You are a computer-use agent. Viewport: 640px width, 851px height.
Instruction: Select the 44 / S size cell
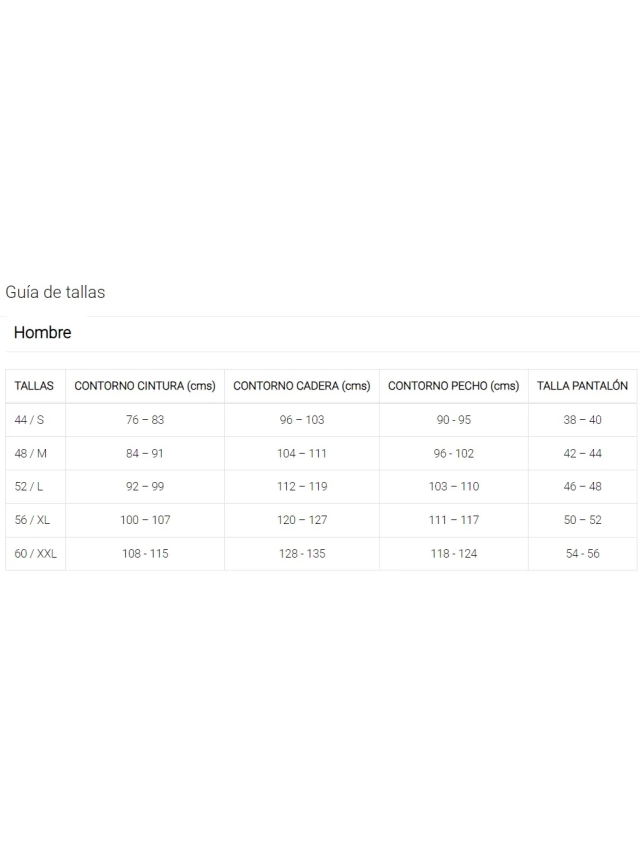coord(30,420)
